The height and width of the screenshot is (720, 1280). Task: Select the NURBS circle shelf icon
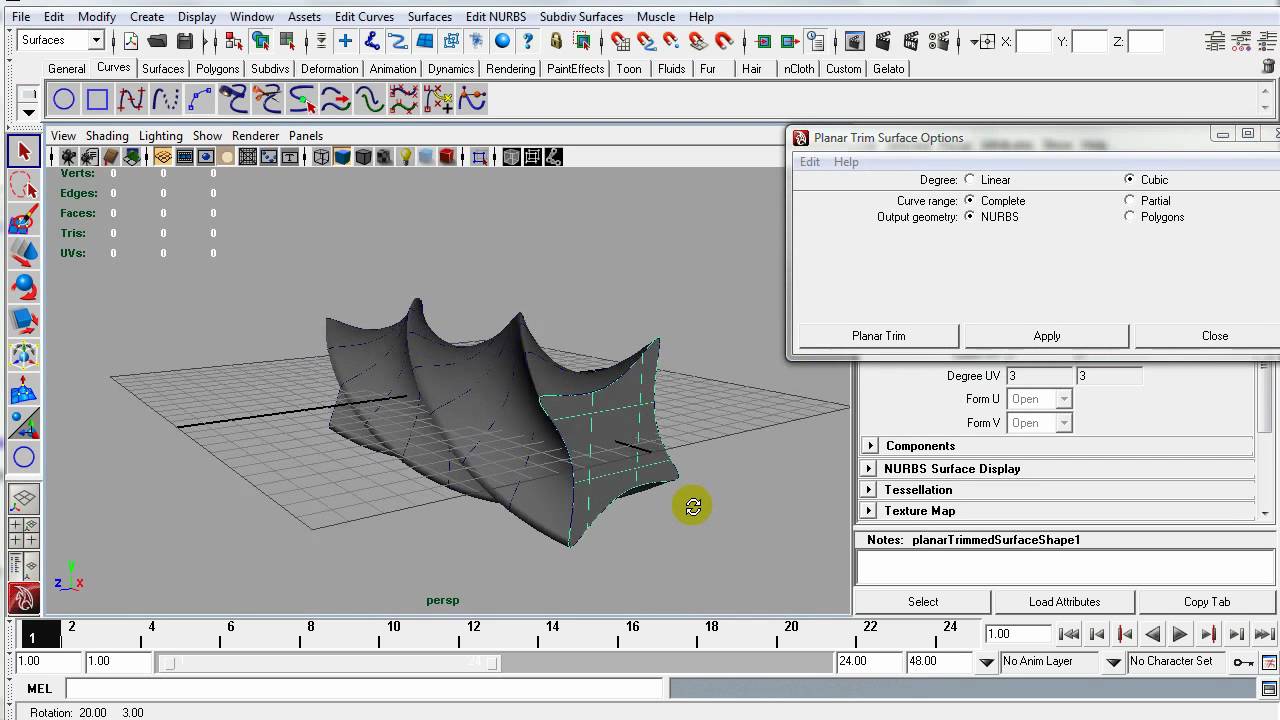pos(64,99)
